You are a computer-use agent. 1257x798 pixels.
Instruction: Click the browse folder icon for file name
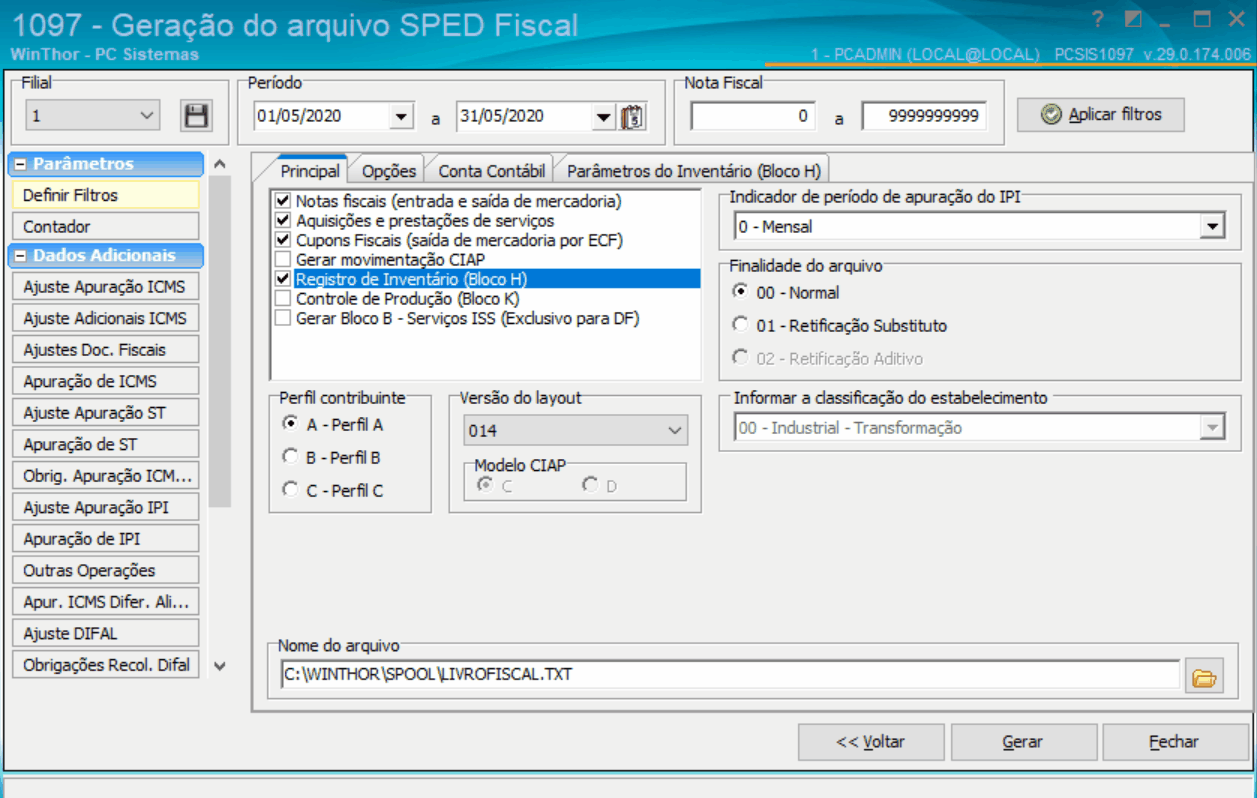point(1205,677)
